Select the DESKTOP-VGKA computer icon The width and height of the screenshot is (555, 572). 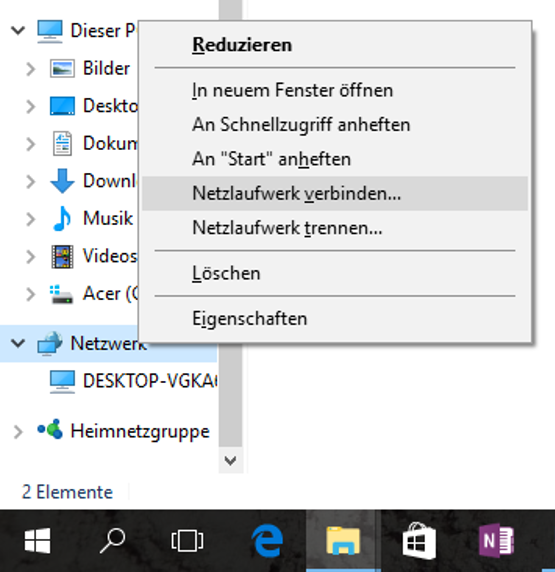(62, 382)
